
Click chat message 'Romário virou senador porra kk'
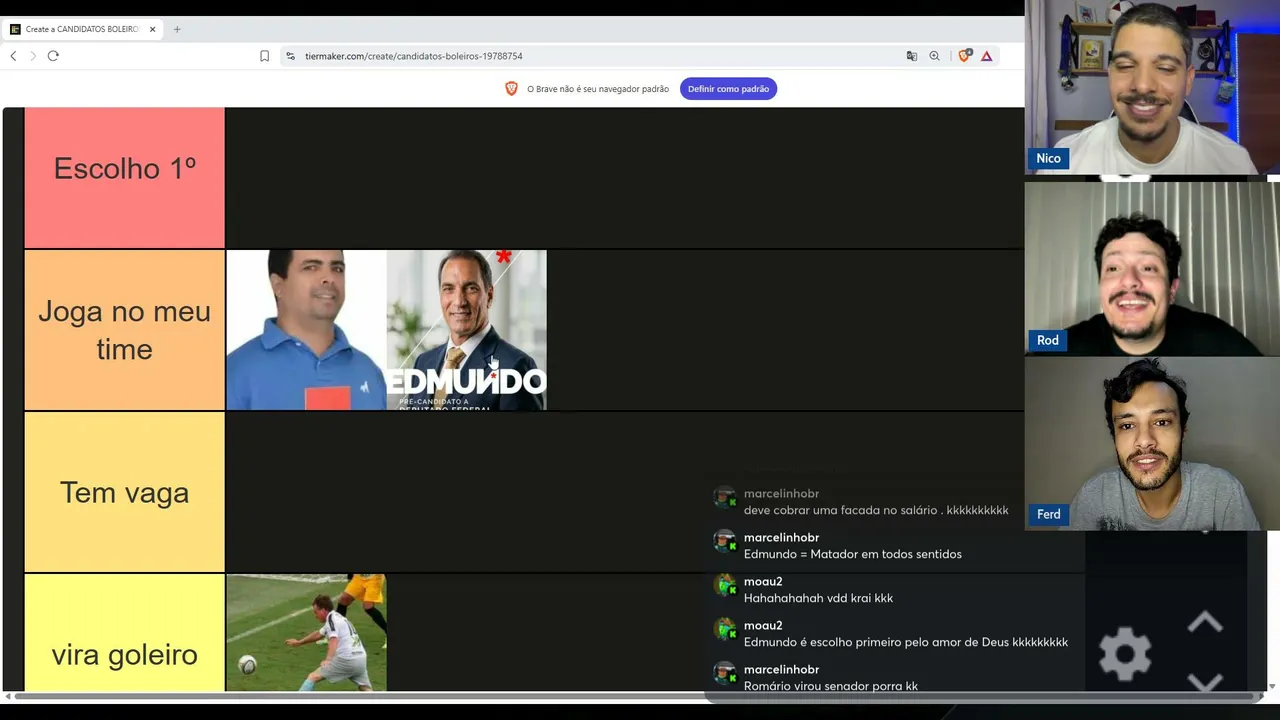coord(830,686)
